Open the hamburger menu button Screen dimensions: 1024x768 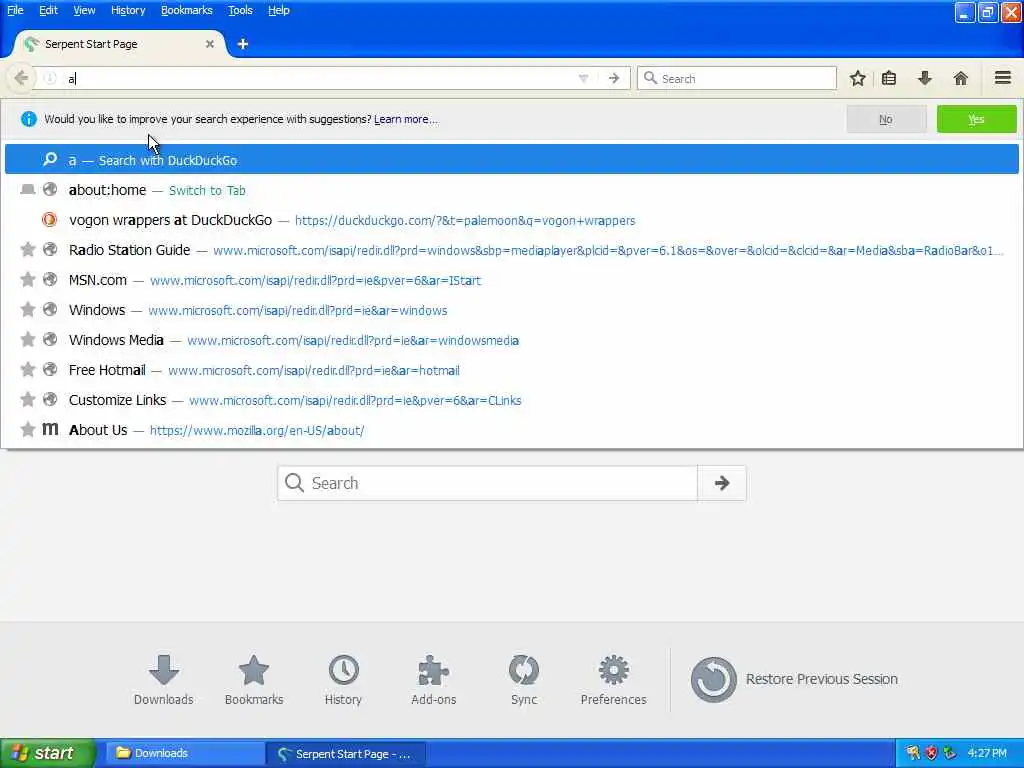point(1002,78)
